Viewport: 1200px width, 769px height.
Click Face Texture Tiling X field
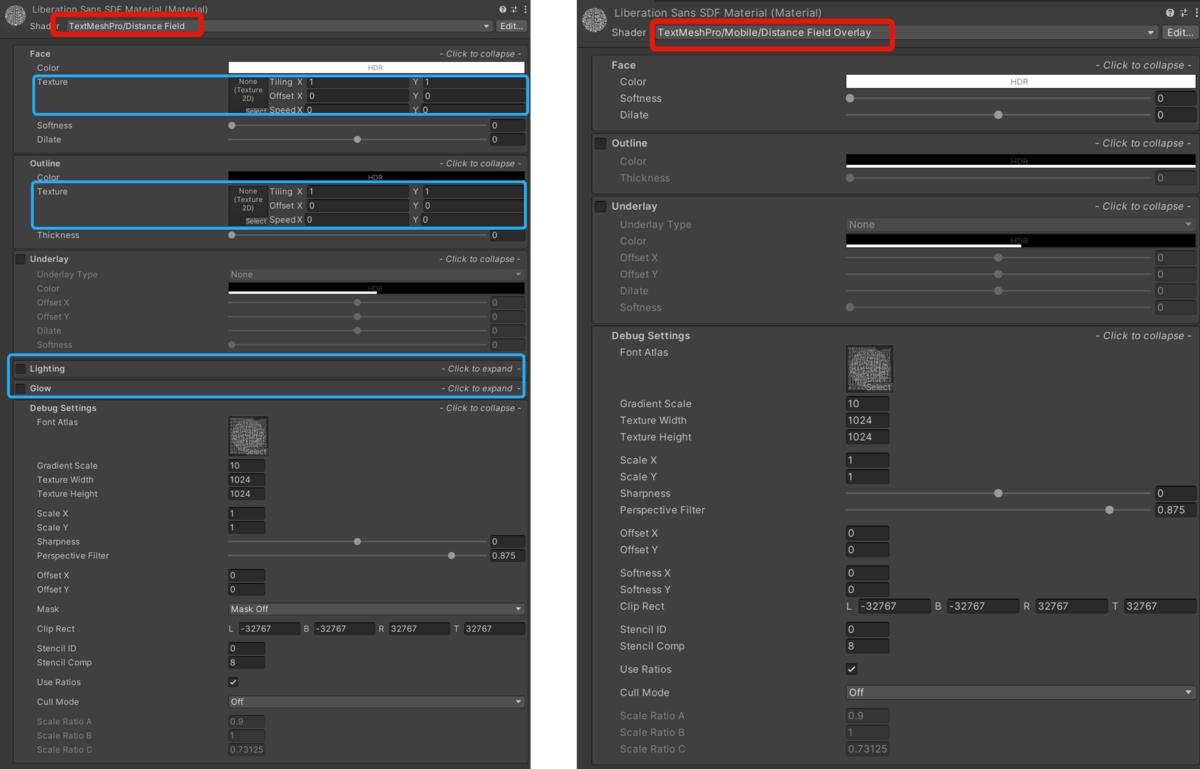tap(358, 82)
